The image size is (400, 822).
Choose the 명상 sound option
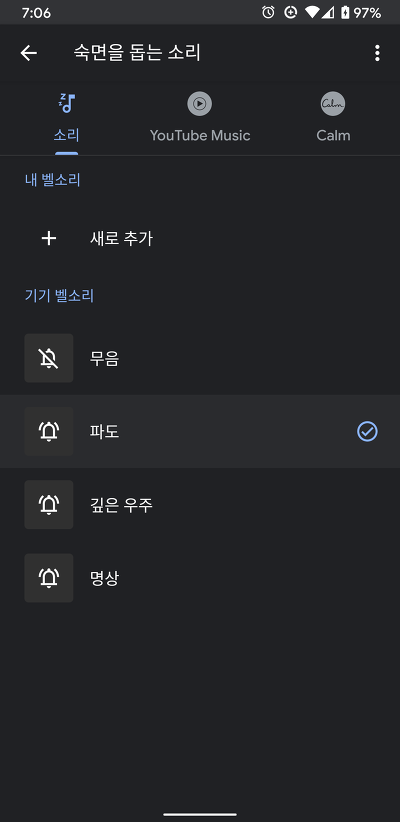(x=200, y=578)
